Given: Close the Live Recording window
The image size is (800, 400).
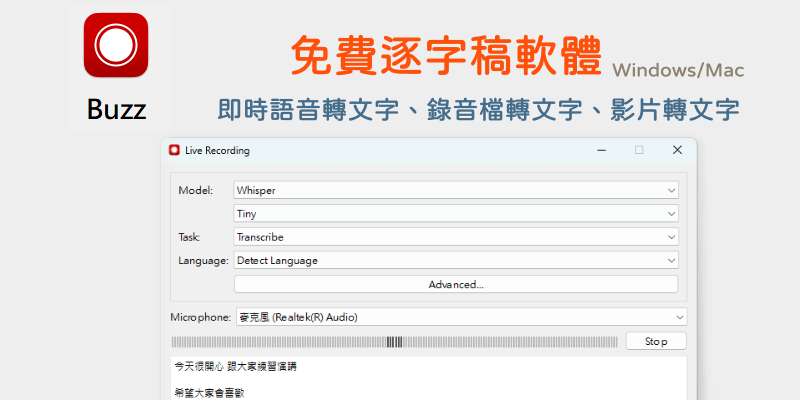Looking at the screenshot, I should click(677, 150).
